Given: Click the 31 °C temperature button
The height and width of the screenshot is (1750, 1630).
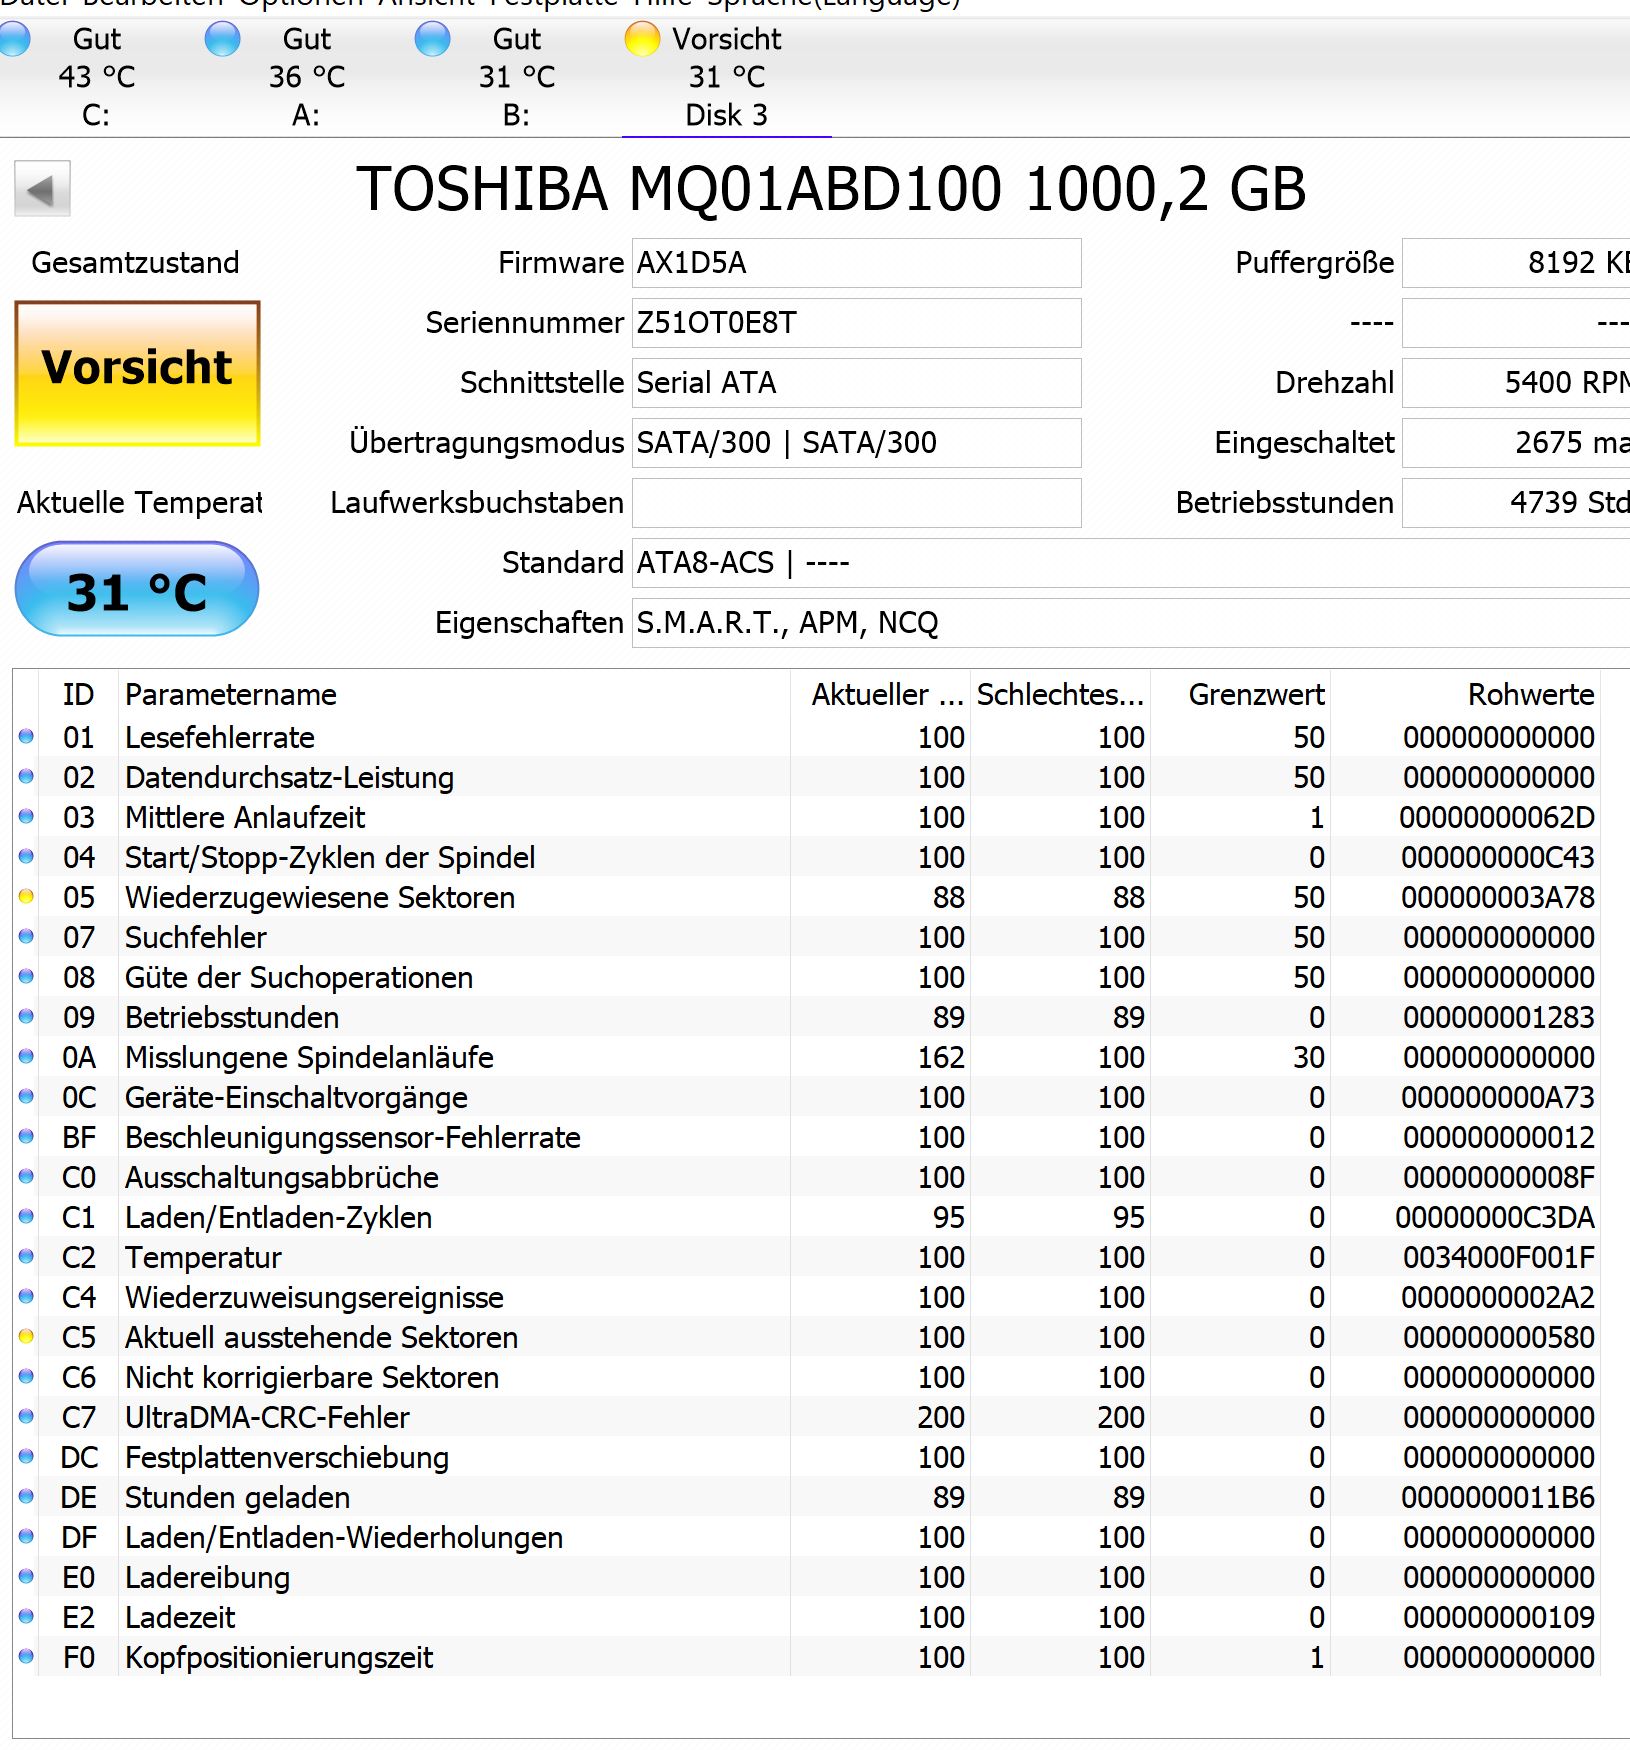Looking at the screenshot, I should pos(137,589).
